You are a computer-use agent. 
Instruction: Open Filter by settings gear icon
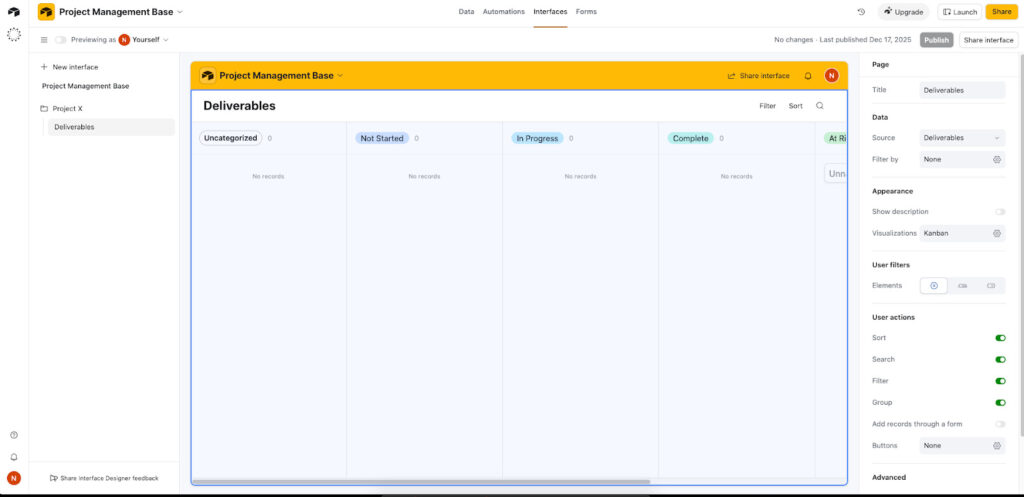coord(997,159)
